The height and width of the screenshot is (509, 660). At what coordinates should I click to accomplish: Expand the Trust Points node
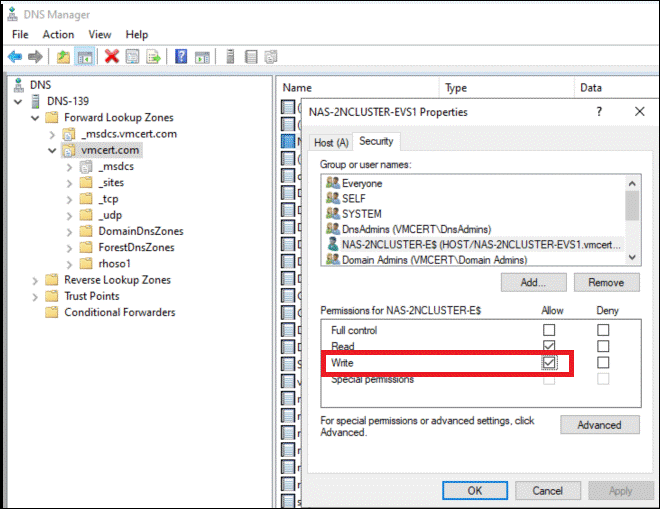click(x=35, y=297)
